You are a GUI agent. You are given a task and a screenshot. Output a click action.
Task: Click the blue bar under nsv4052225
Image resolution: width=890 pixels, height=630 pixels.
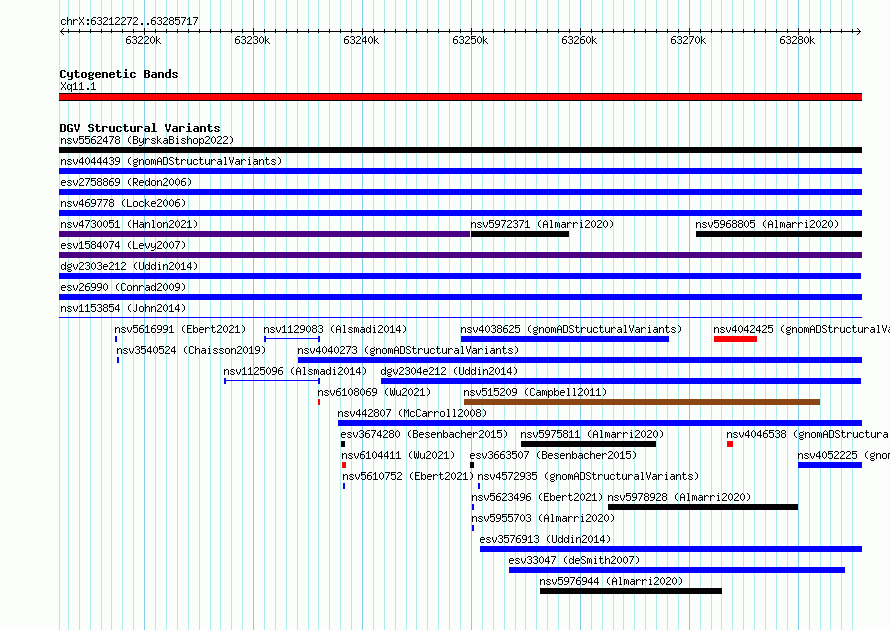[x=830, y=465]
